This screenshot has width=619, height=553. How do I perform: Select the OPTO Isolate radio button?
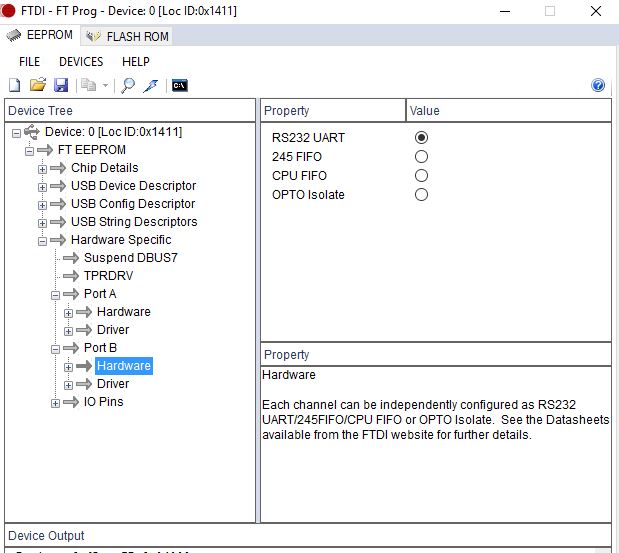click(x=421, y=194)
